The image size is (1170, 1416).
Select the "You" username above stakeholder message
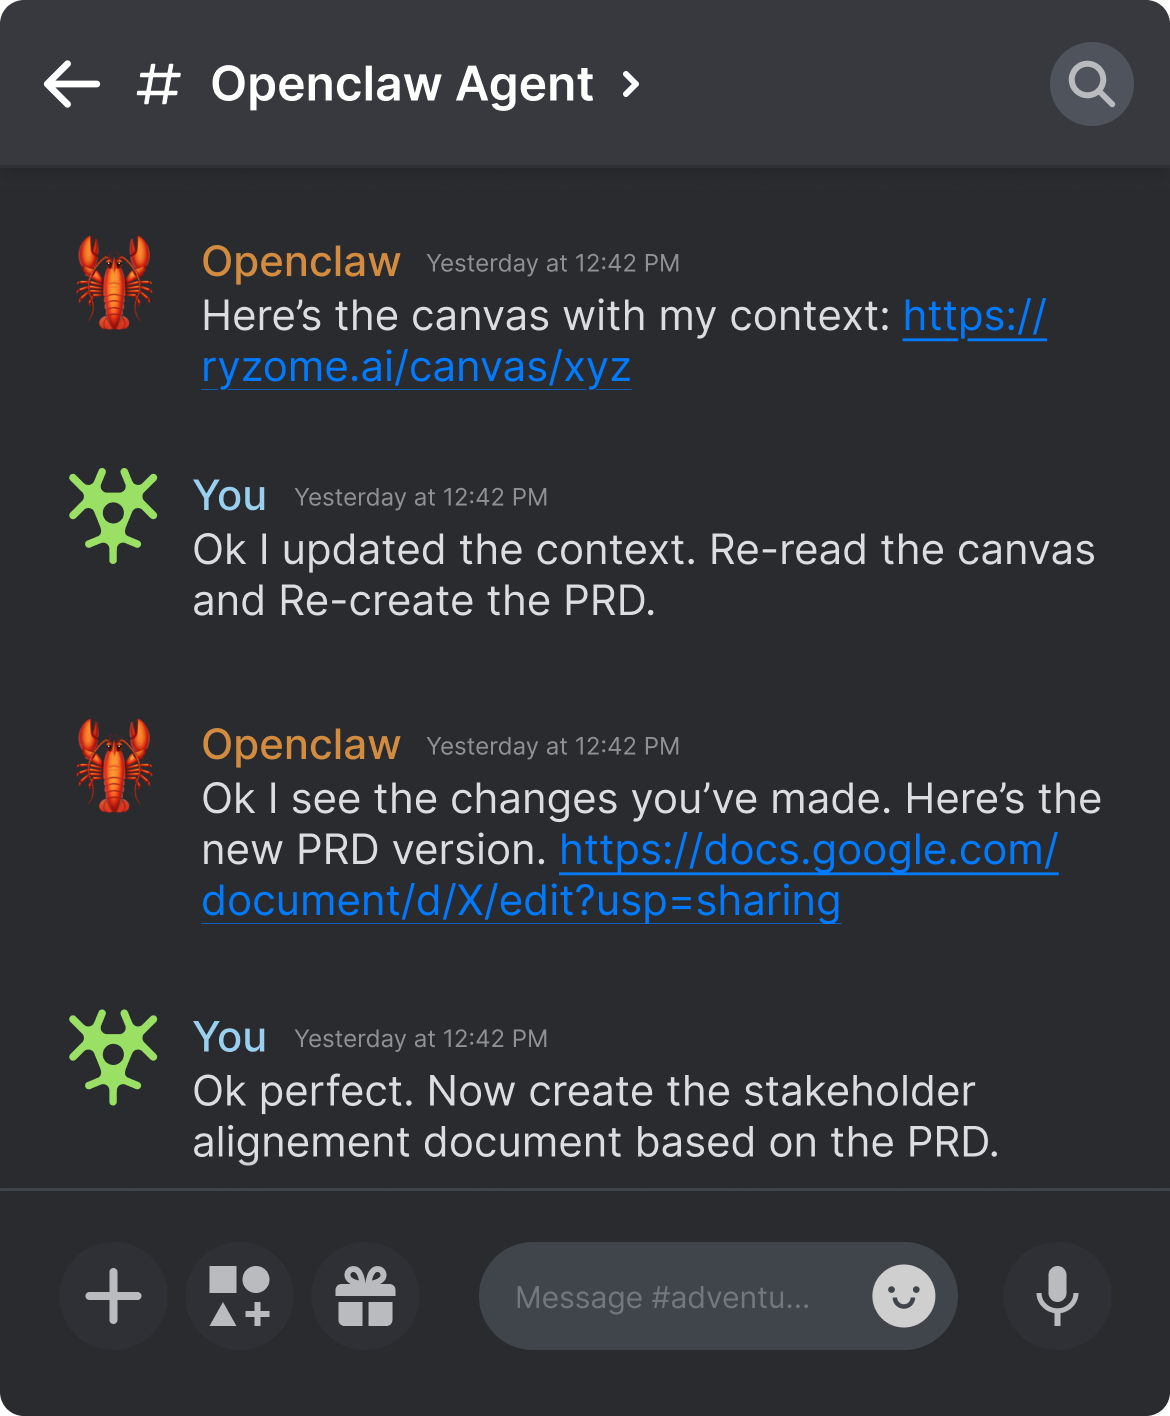230,1037
